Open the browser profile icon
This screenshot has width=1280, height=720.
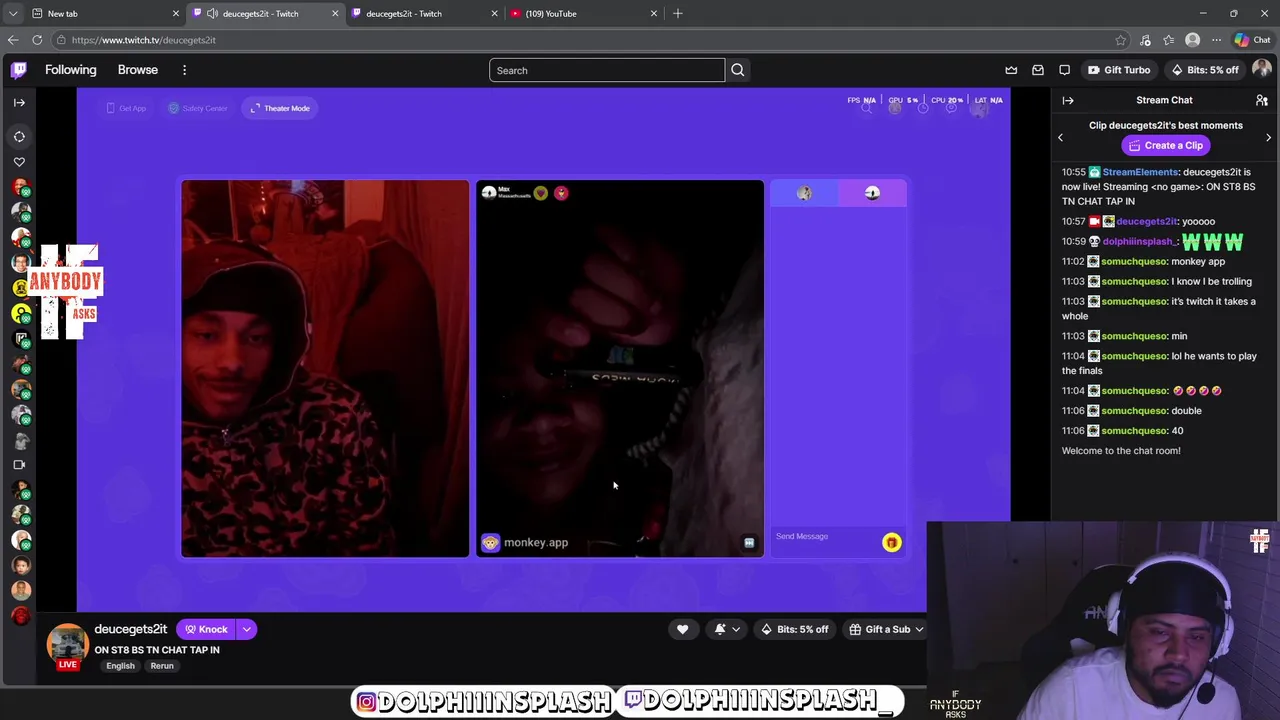(x=1192, y=40)
